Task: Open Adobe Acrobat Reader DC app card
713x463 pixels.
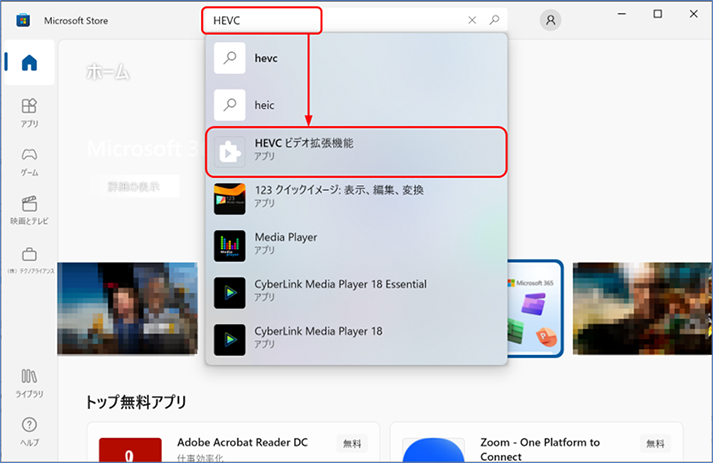Action: [x=233, y=443]
